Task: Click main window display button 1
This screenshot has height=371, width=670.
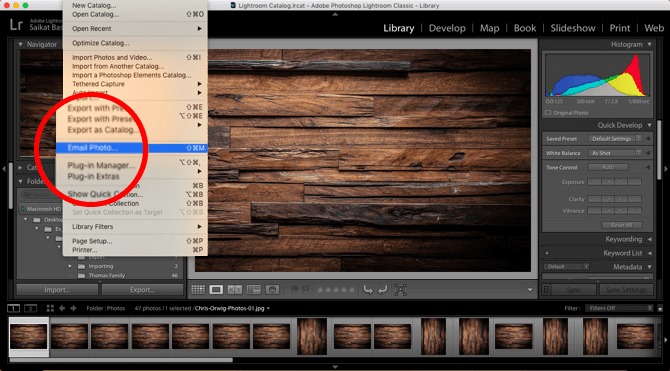Action: [x=14, y=308]
